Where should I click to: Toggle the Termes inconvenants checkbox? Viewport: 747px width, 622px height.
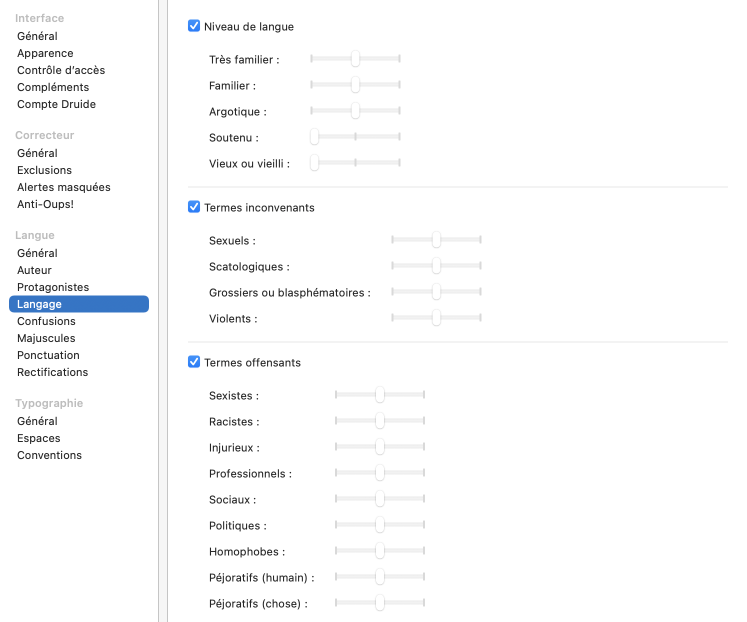click(194, 207)
